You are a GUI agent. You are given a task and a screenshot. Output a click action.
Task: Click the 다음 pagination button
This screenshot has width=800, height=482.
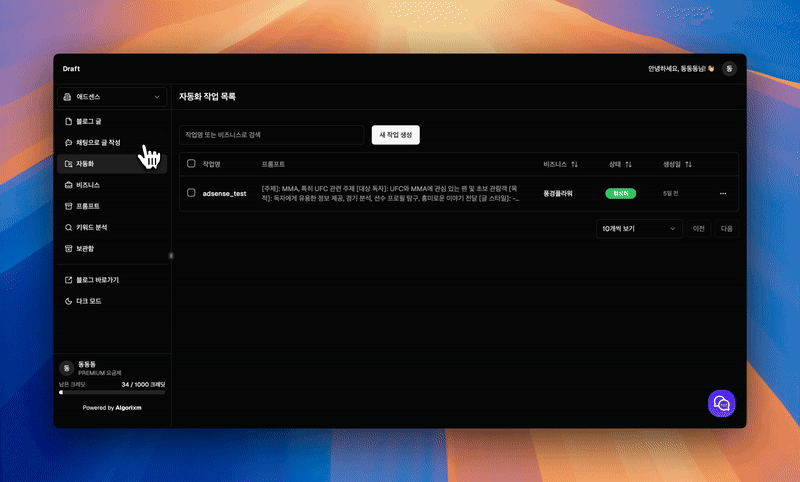(727, 229)
